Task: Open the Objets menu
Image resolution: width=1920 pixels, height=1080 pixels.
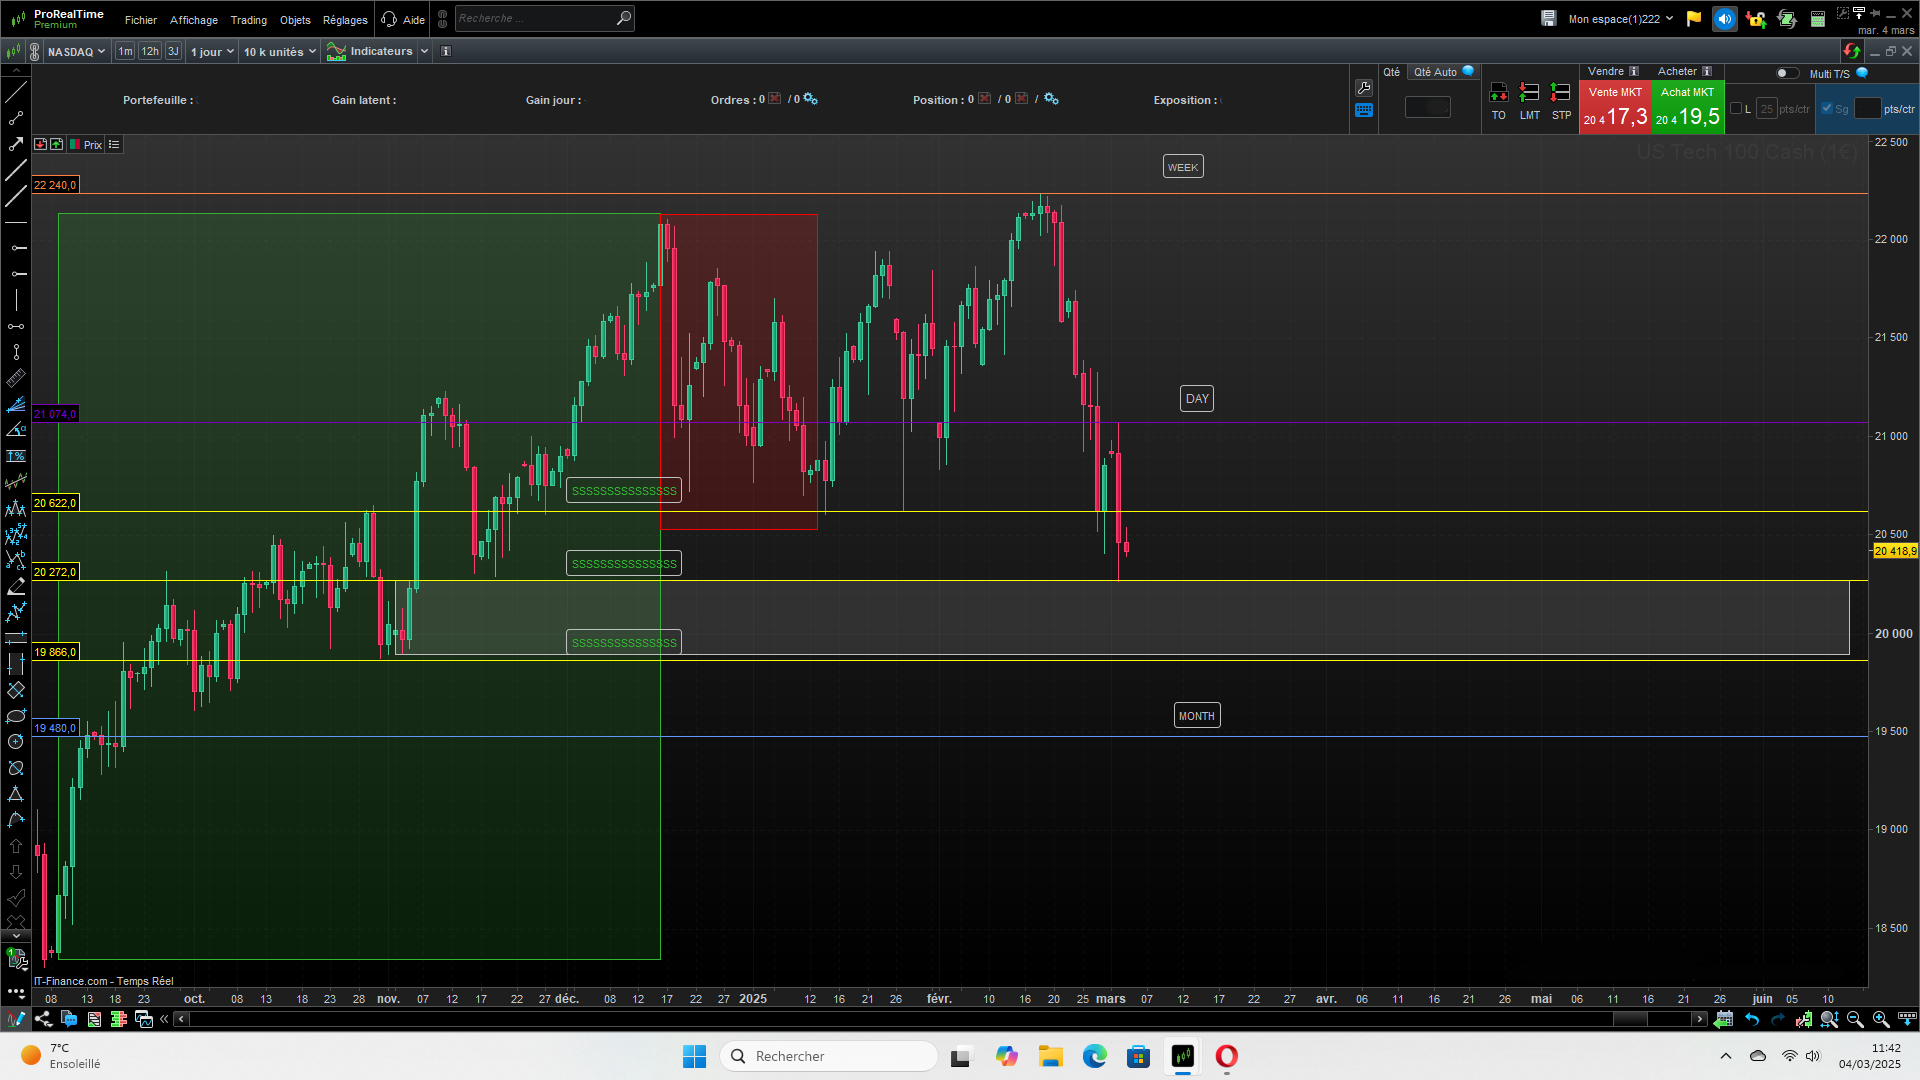Action: [x=295, y=20]
